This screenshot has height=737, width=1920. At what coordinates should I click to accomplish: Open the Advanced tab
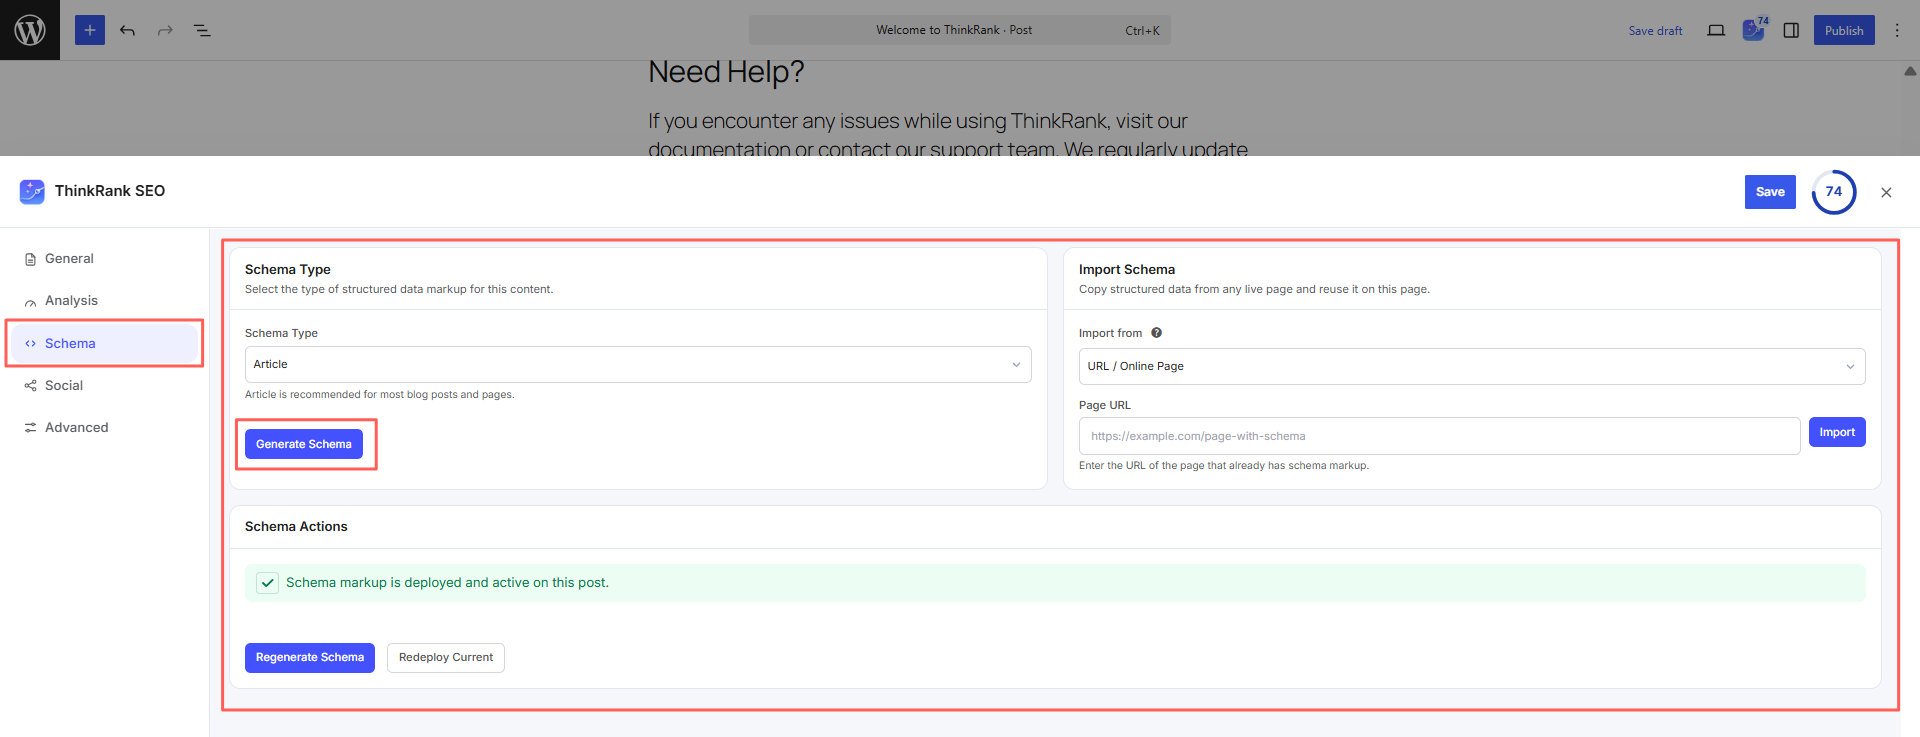[x=104, y=427]
